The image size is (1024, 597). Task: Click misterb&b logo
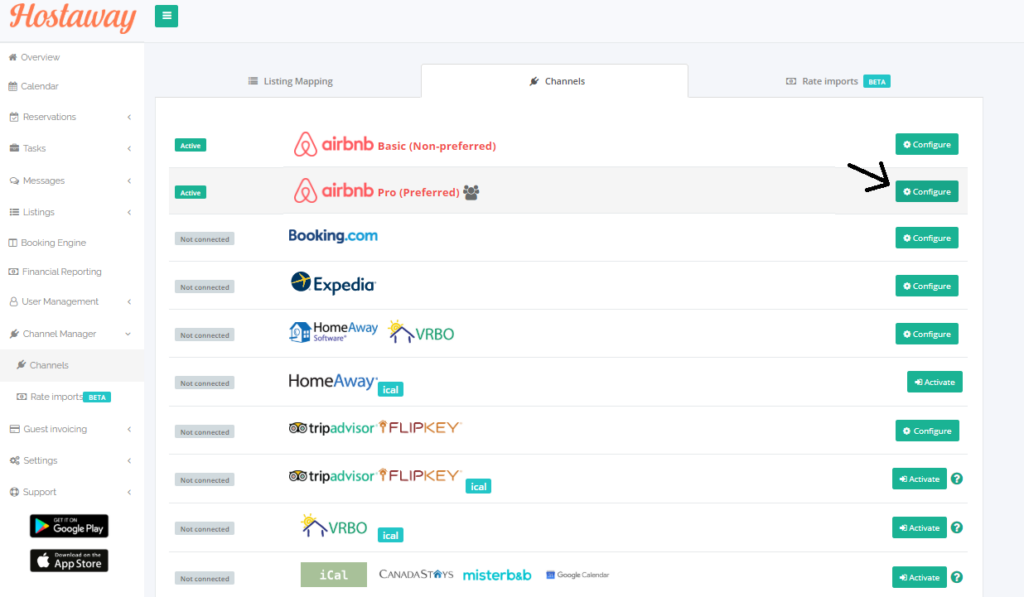click(497, 575)
